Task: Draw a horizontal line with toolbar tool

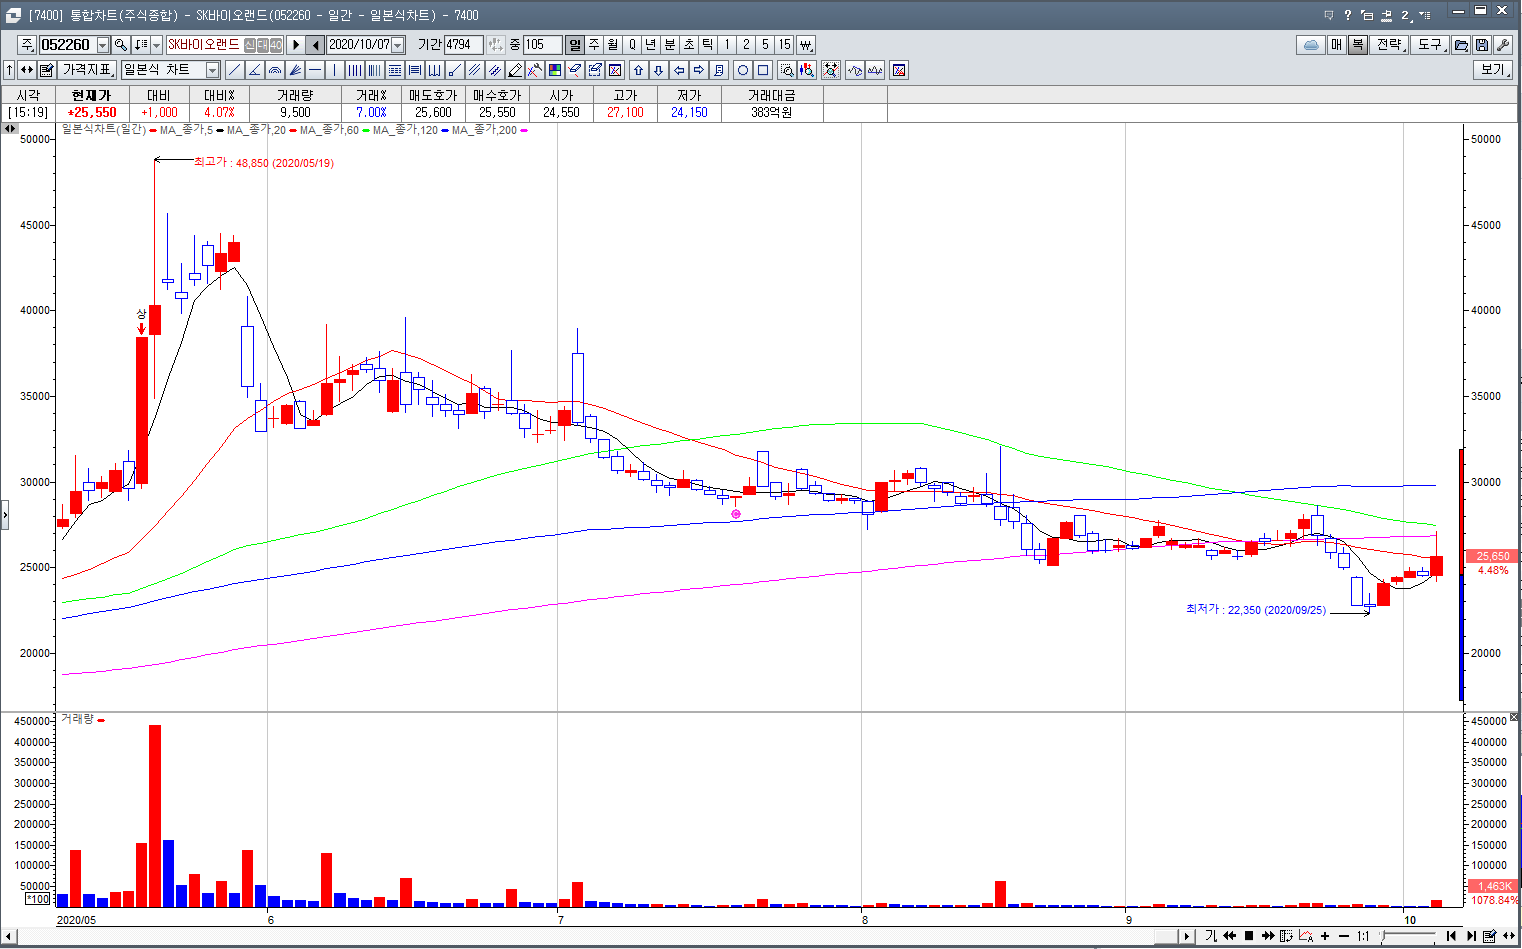Action: click(314, 70)
